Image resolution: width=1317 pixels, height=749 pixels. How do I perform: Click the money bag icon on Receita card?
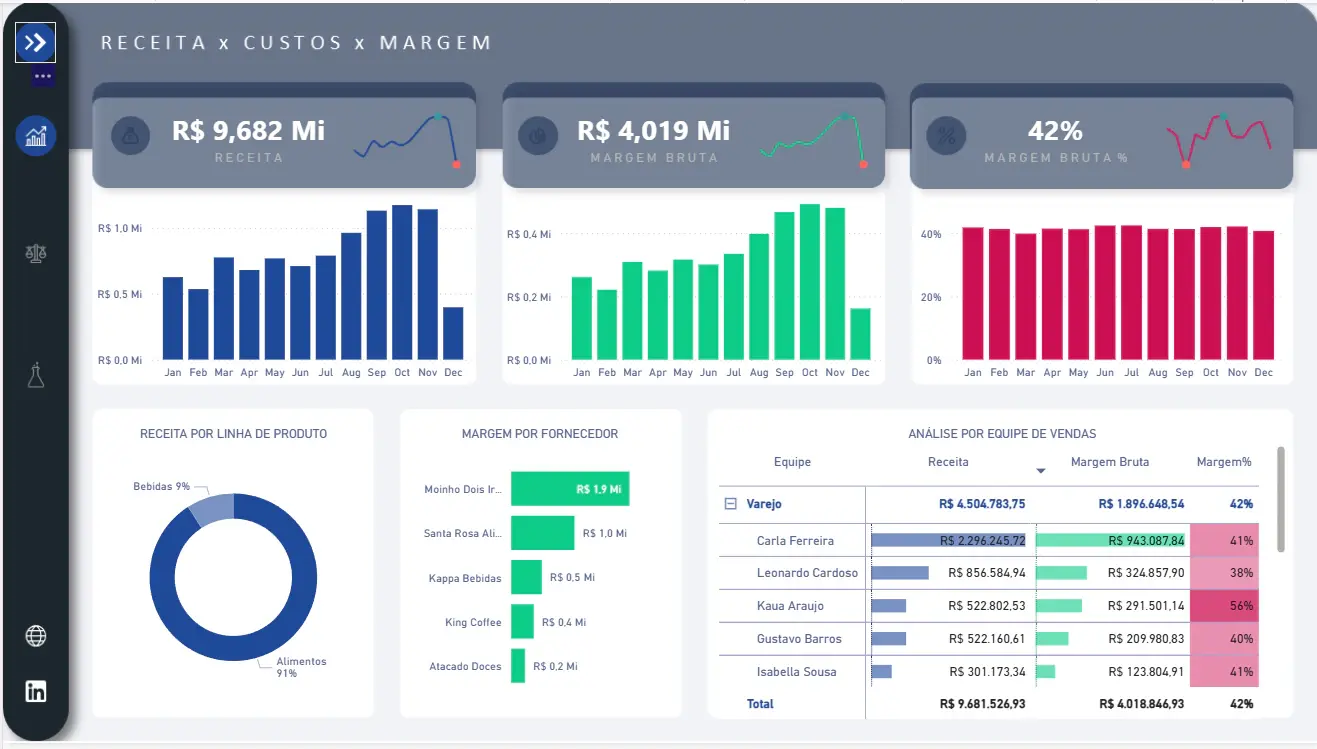click(131, 135)
